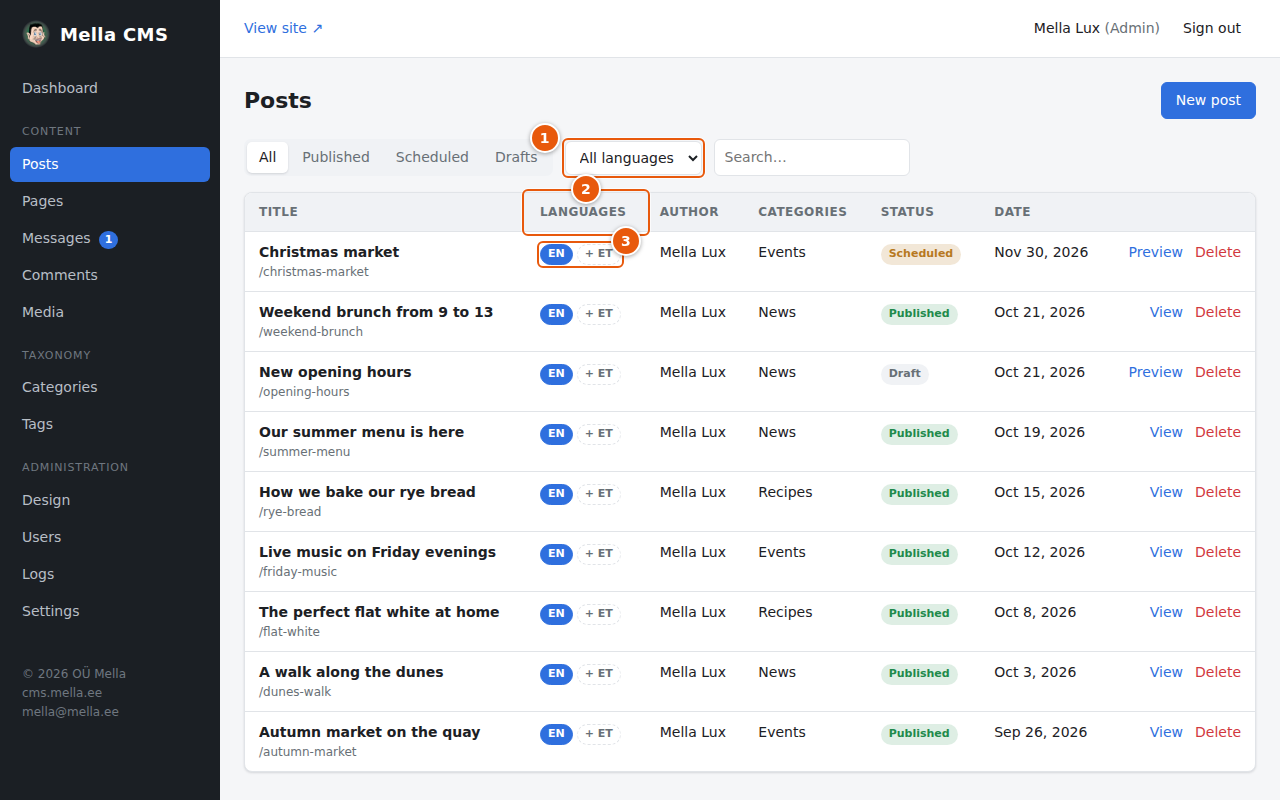
Task: Click the Mella CMS avatar logo
Action: [36, 34]
